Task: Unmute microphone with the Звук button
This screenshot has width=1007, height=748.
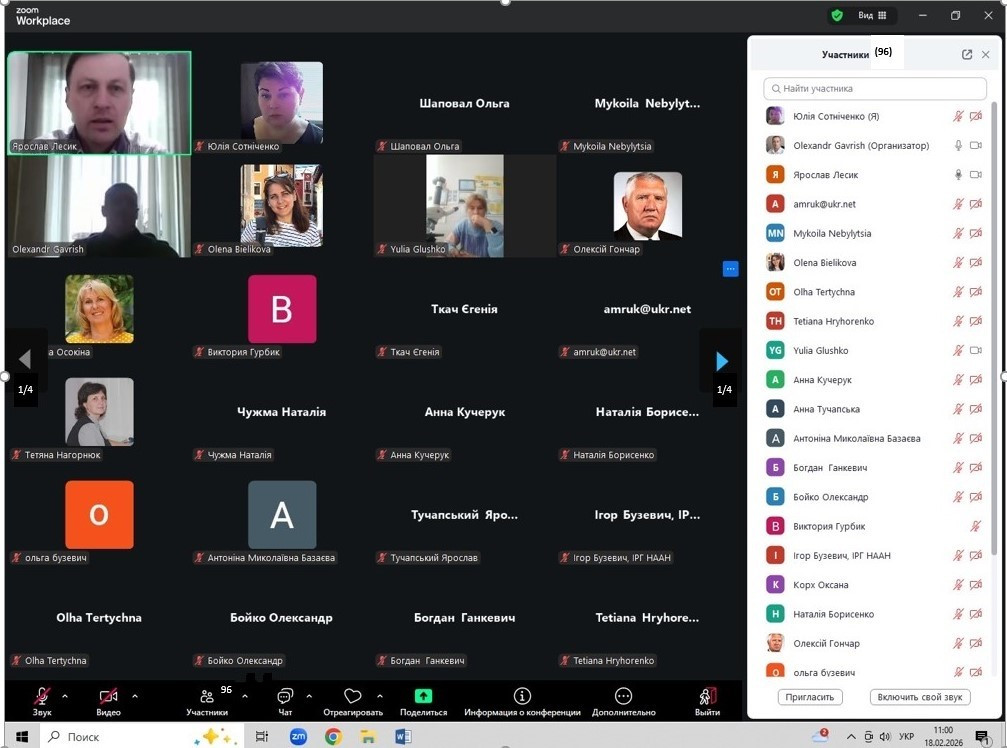Action: pos(42,696)
